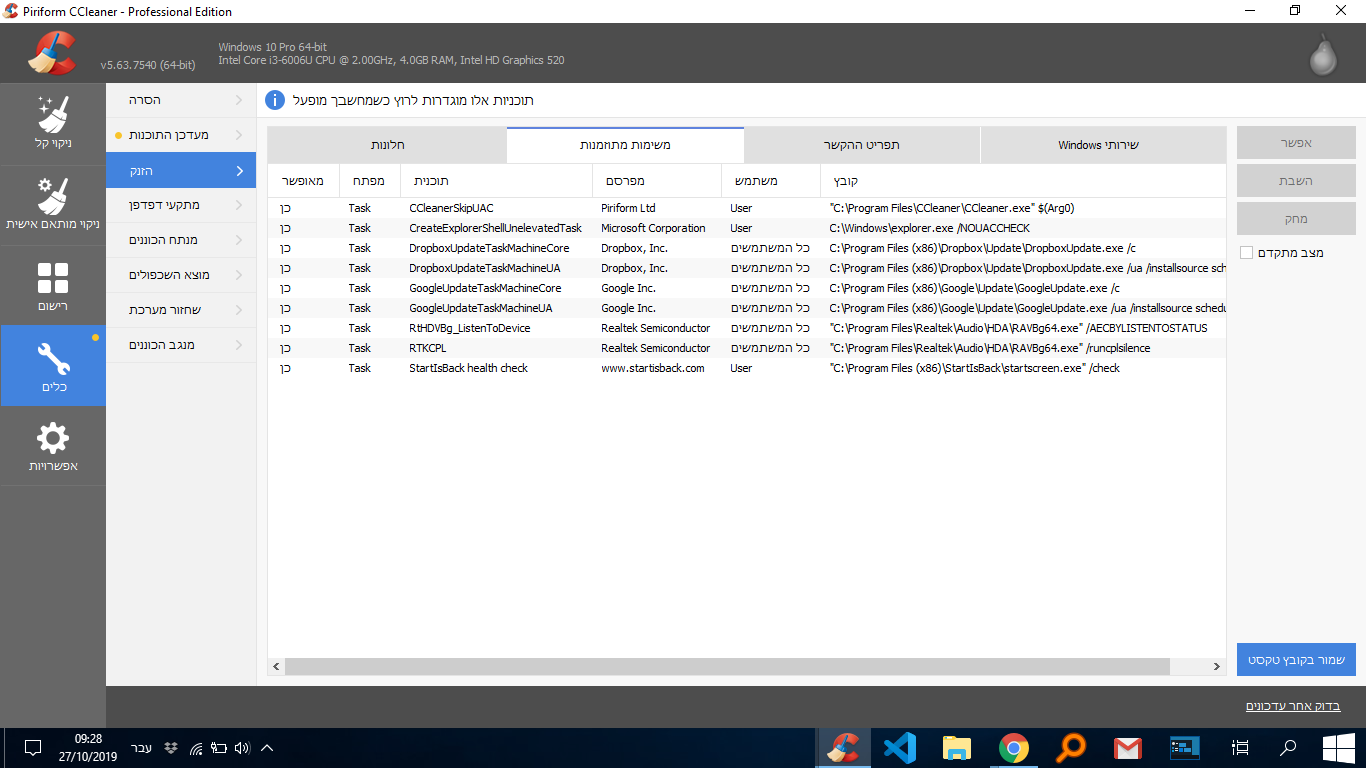Sort by the מפרסם column header
This screenshot has height=768, width=1366.
pos(656,181)
